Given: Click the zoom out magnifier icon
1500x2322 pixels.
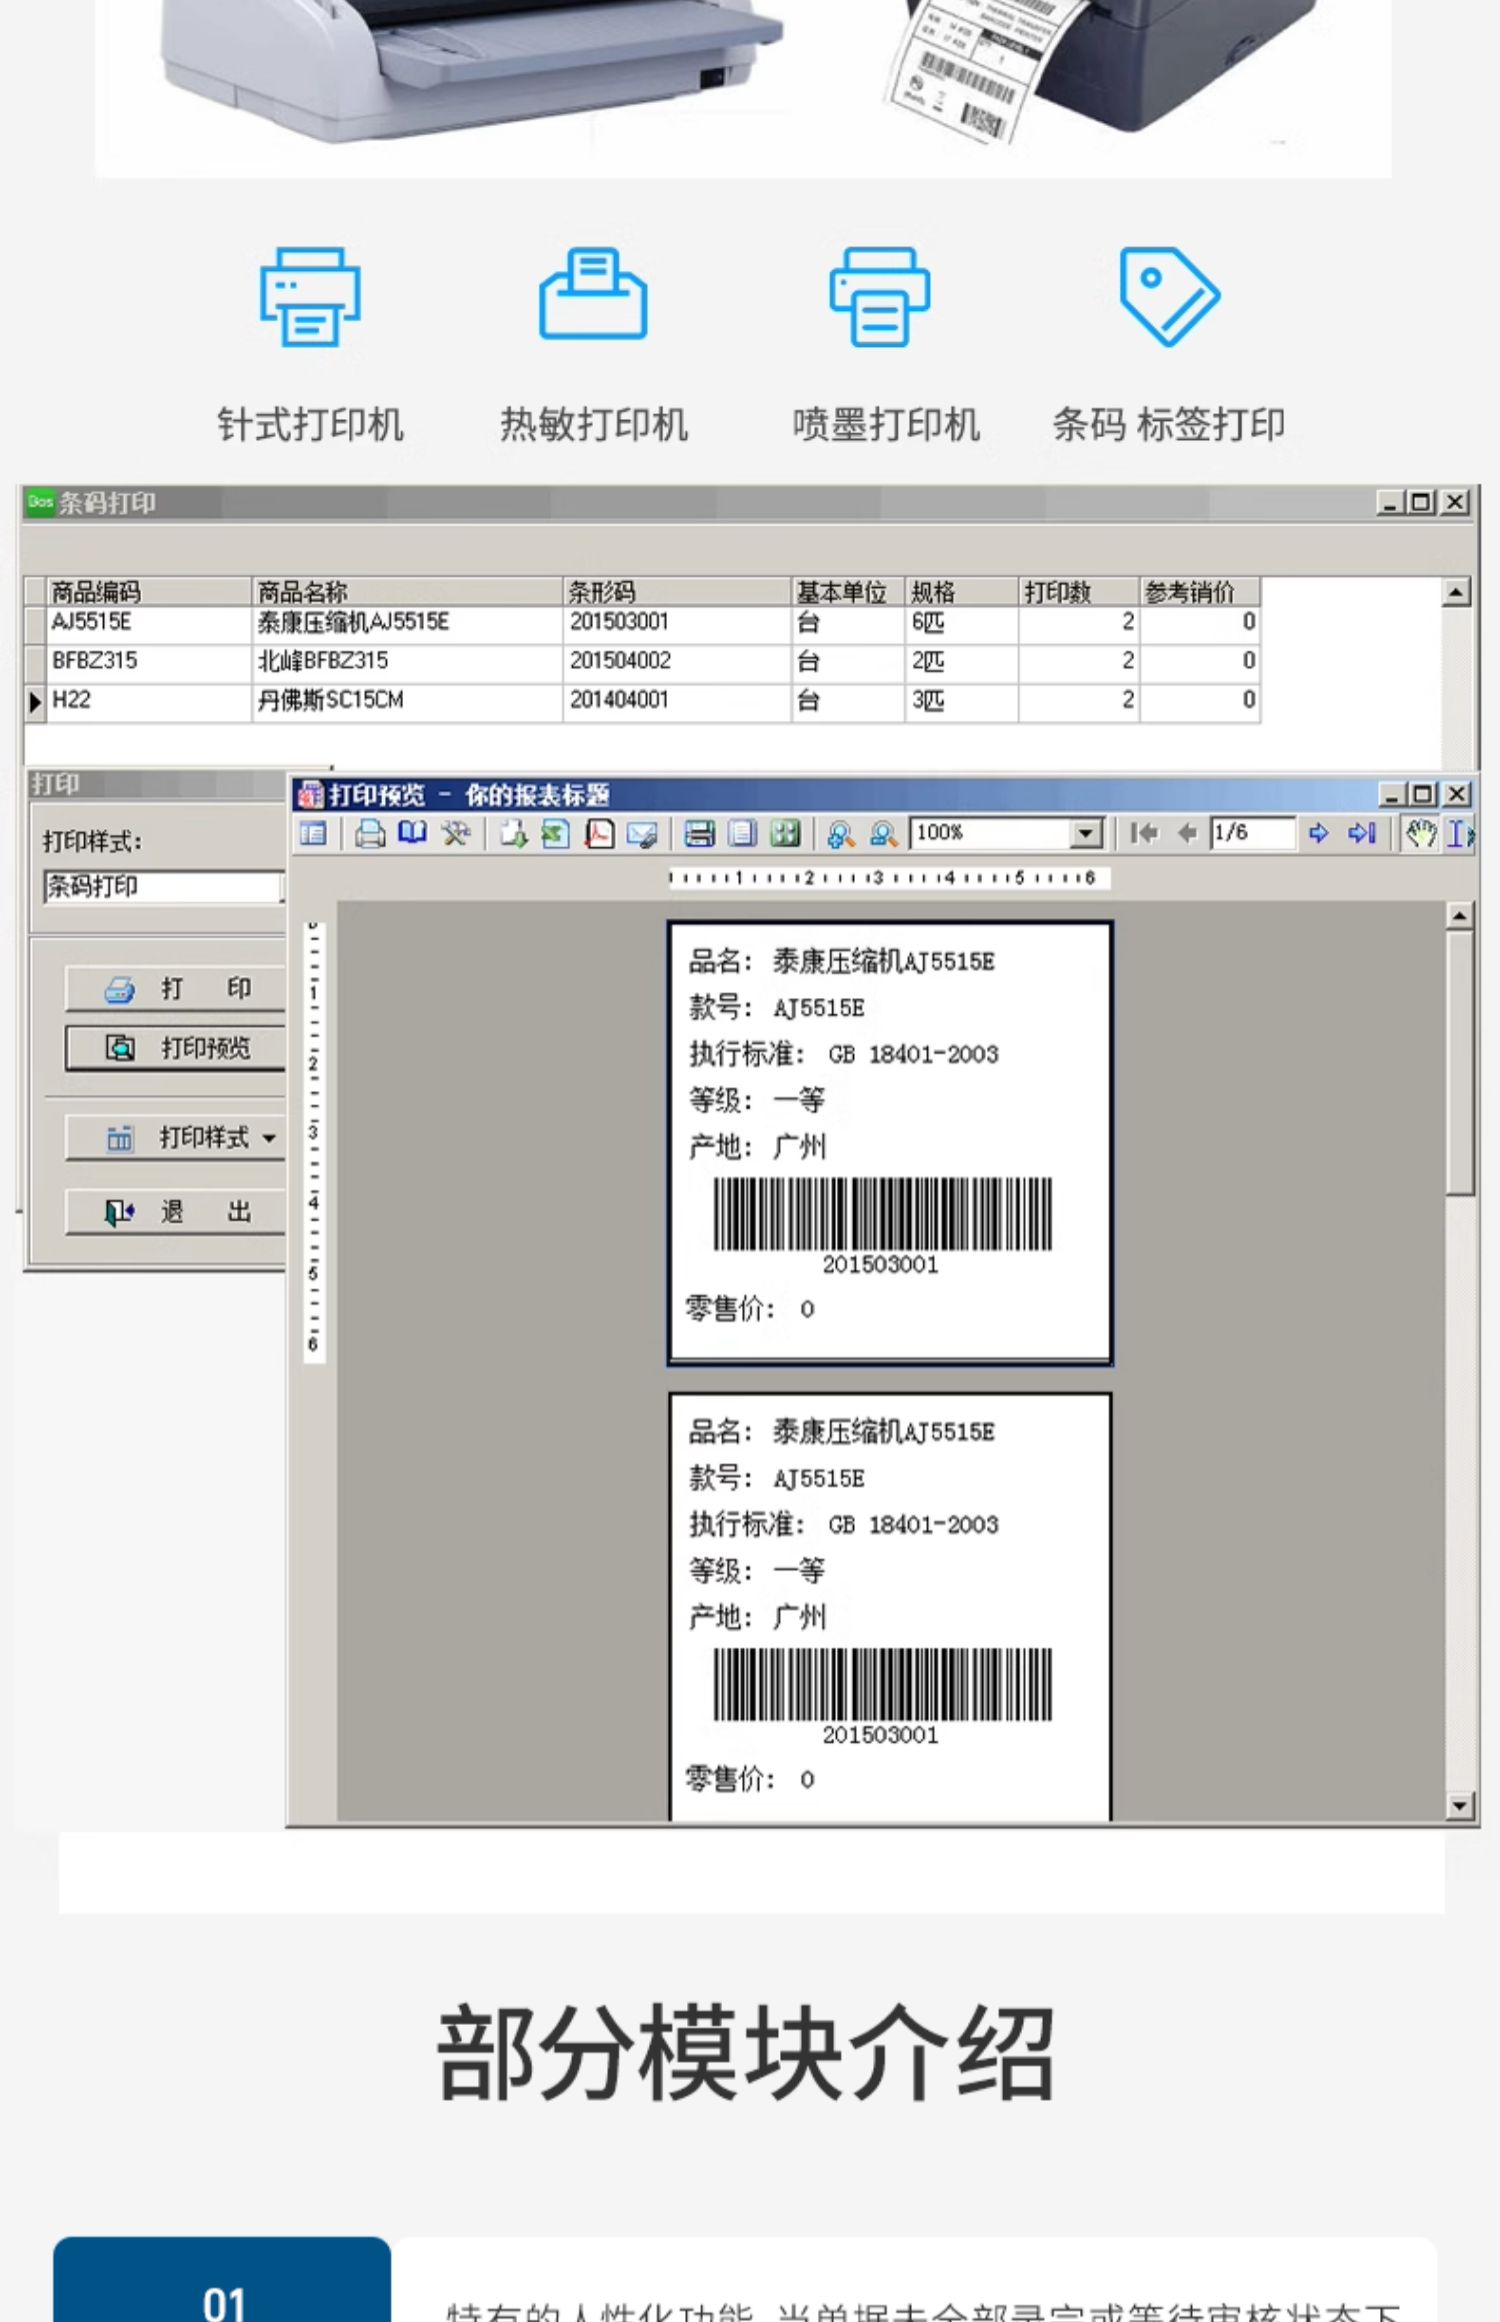Looking at the screenshot, I should tap(884, 833).
